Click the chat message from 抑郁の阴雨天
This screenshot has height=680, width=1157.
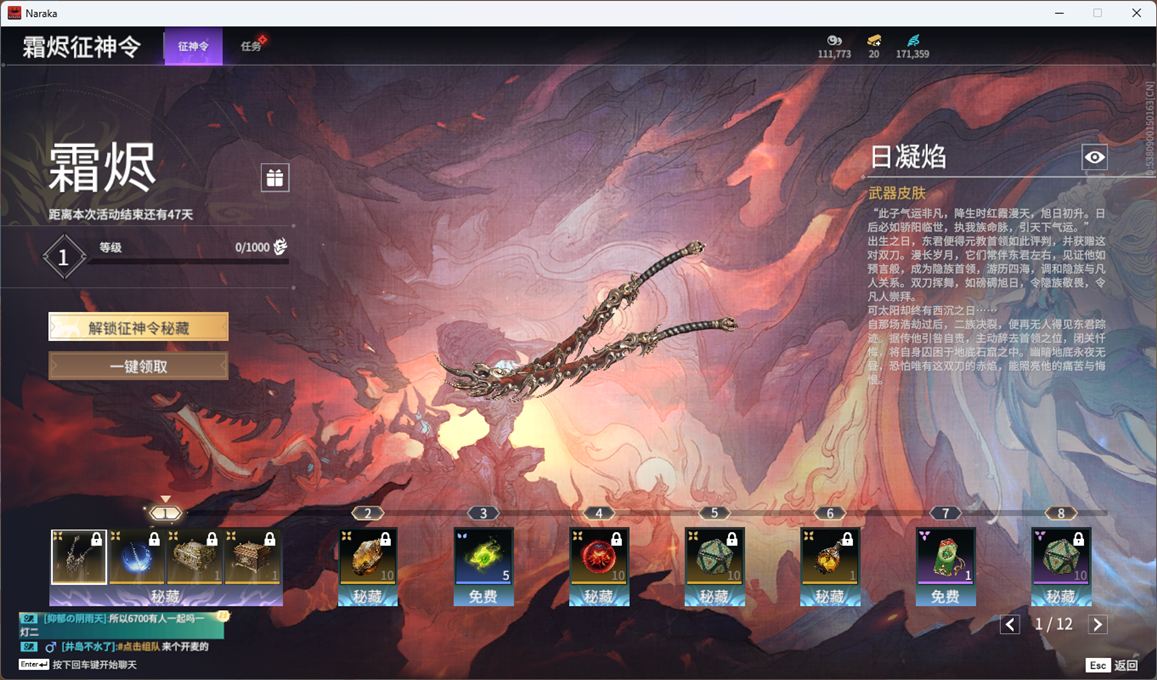(x=122, y=625)
